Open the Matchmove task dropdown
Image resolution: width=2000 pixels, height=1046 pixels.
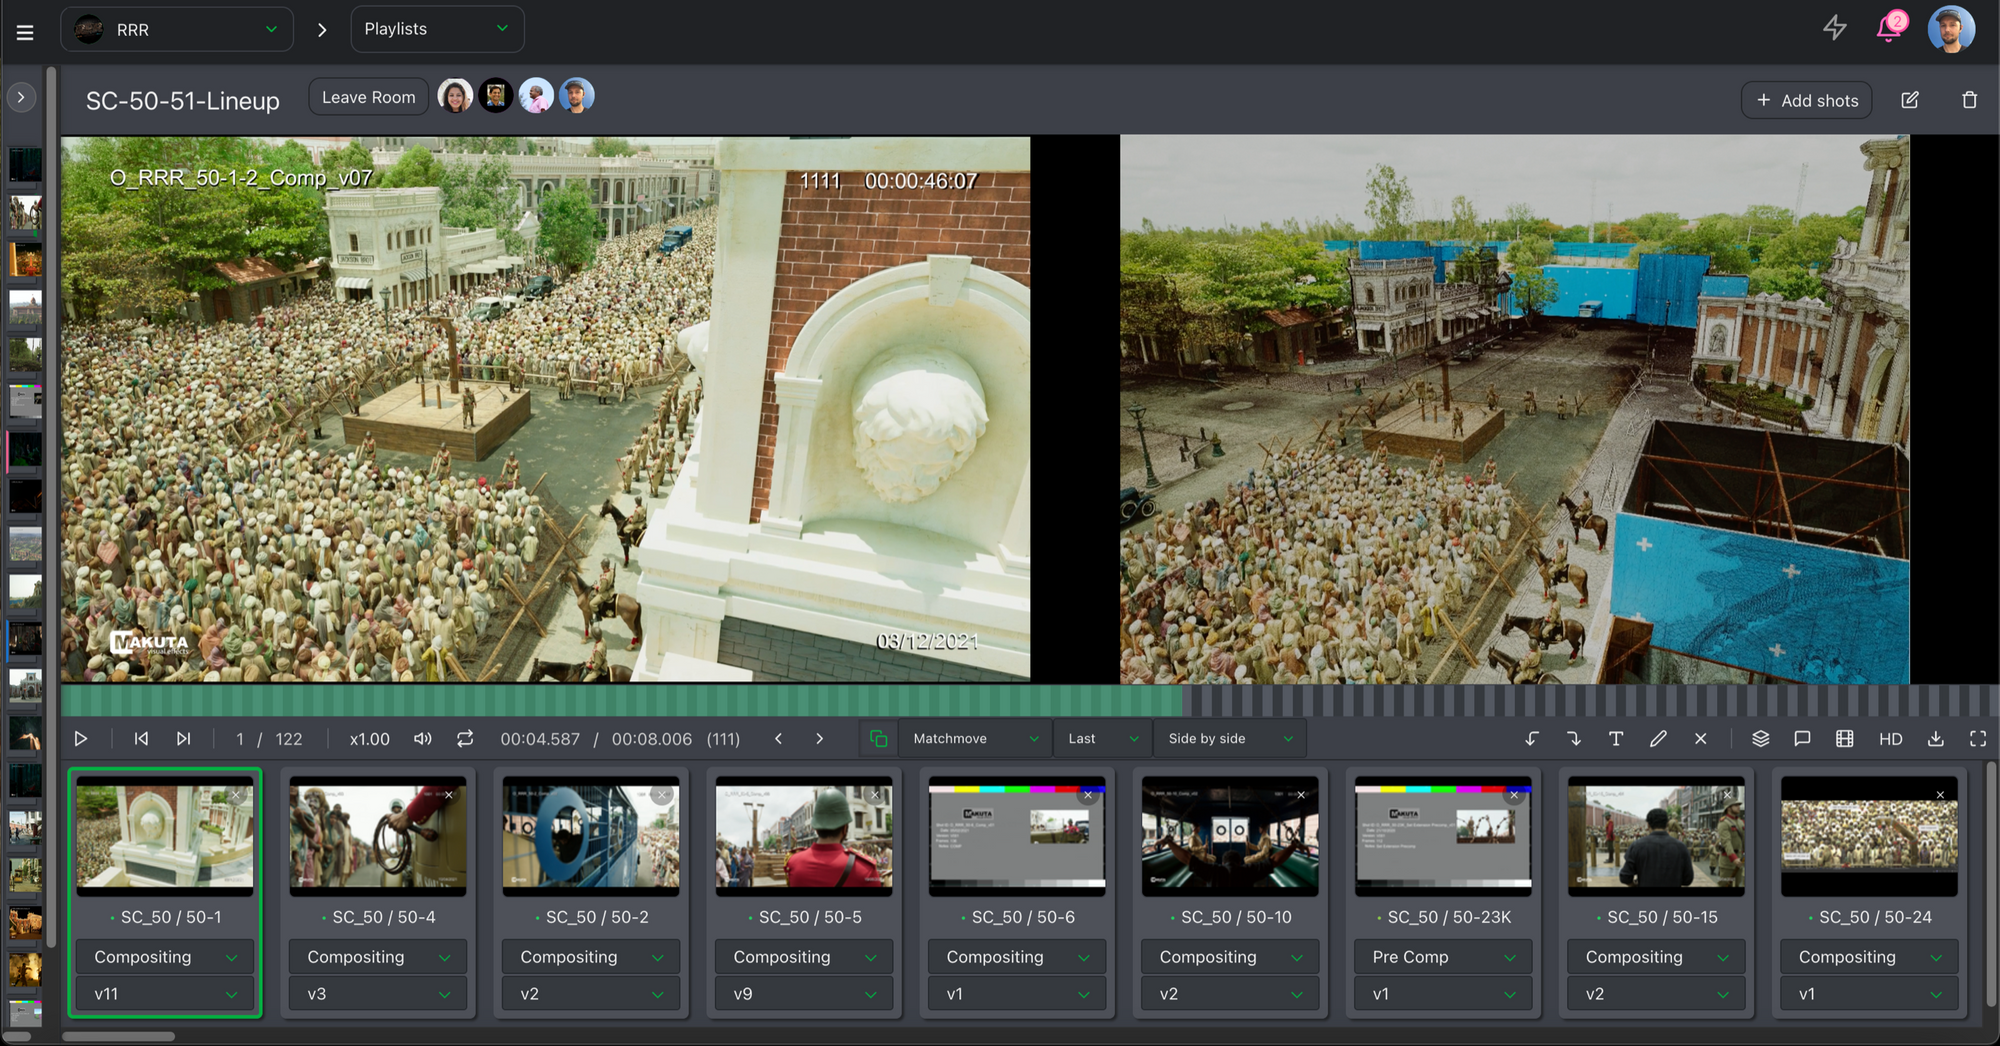pos(975,739)
